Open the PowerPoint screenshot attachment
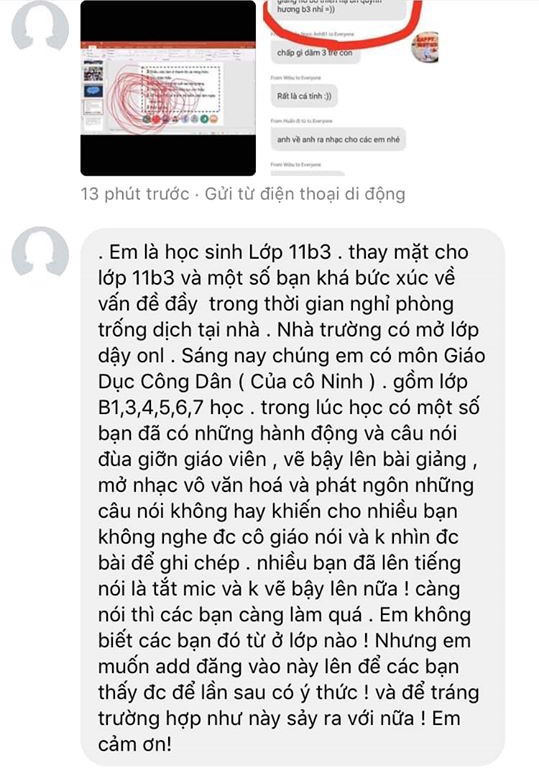This screenshot has width=539, height=776. (x=168, y=88)
